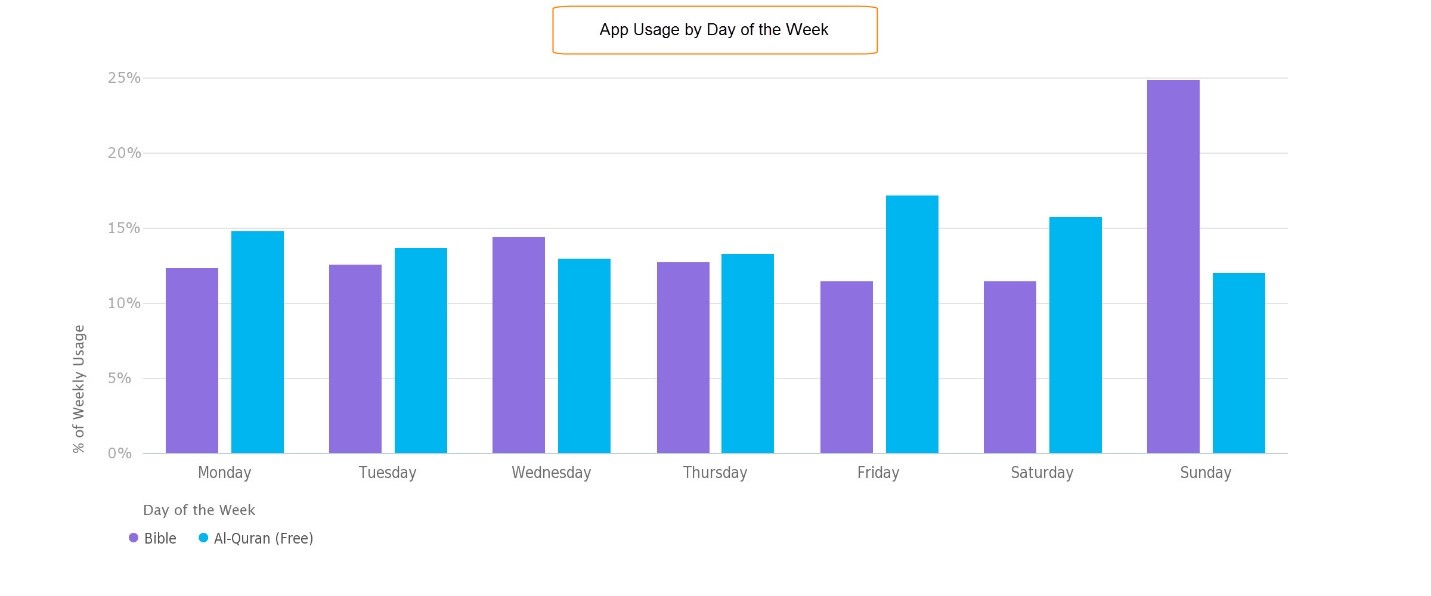Click the Sunday Bible bar
This screenshot has height=596, width=1431.
click(1173, 267)
